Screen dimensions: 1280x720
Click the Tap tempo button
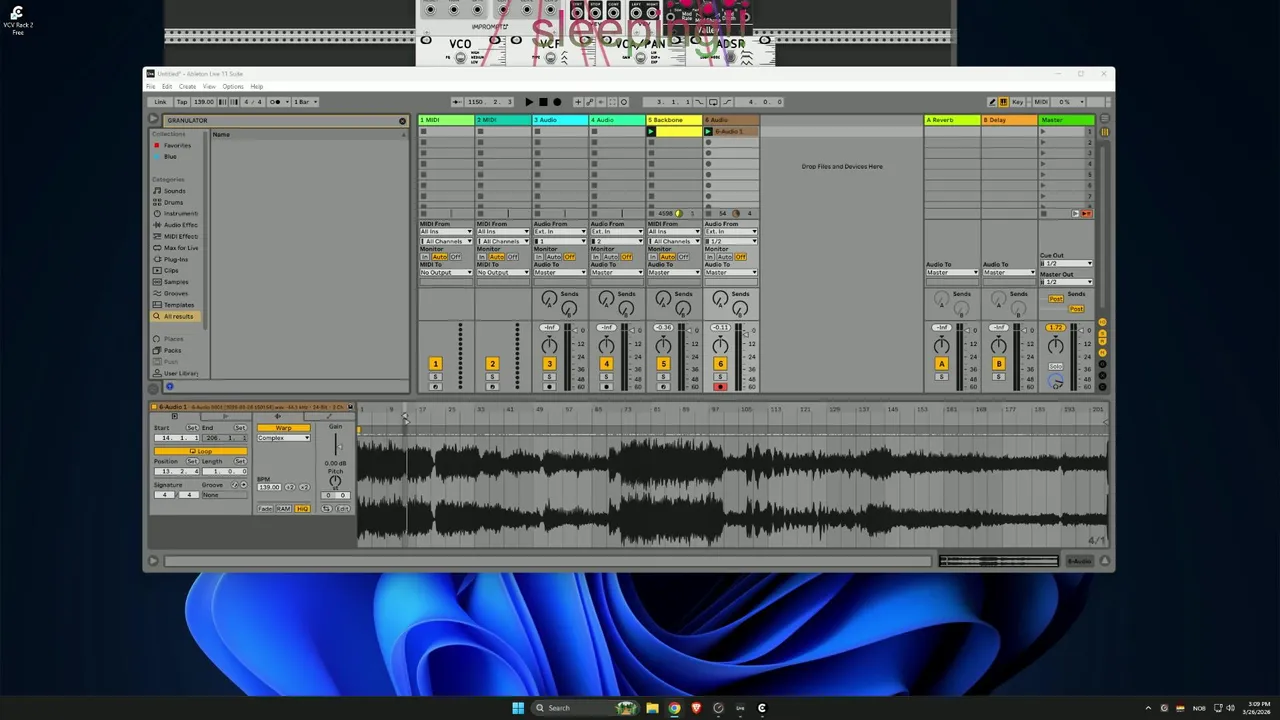pyautogui.click(x=182, y=102)
